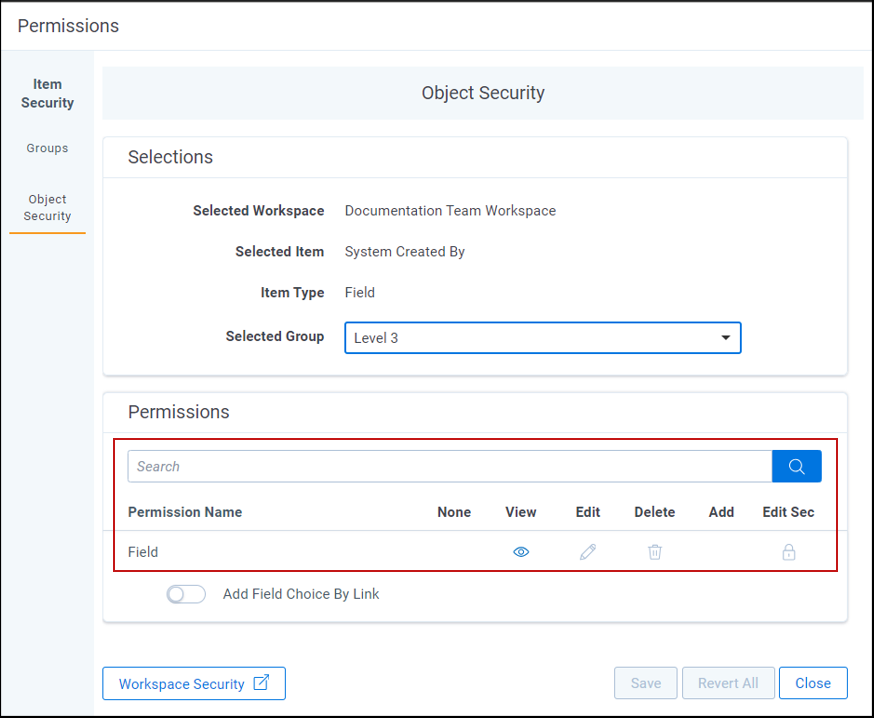Click the Object Security banner title

click(483, 93)
